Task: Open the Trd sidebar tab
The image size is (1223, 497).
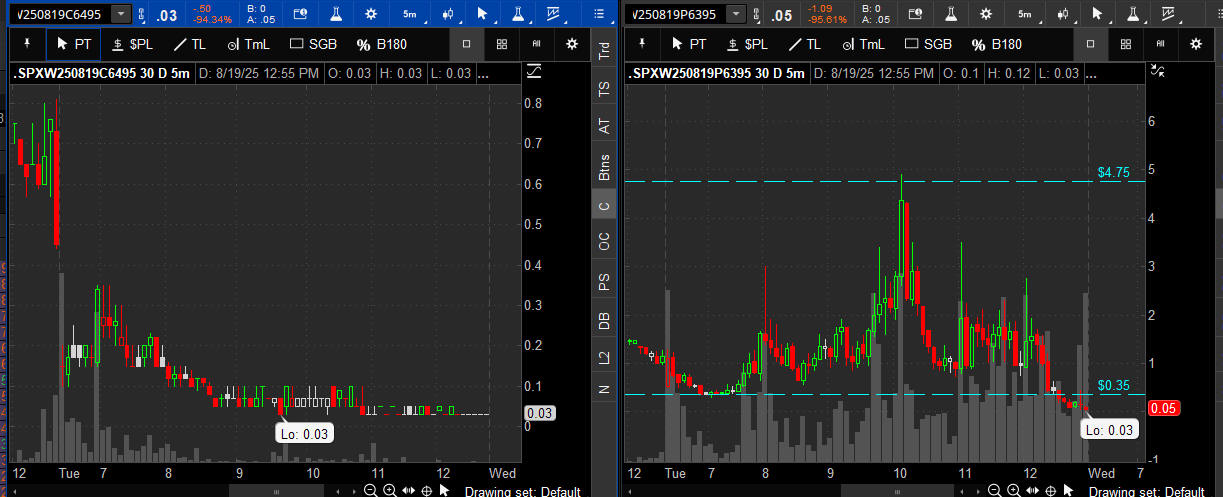Action: click(x=603, y=52)
